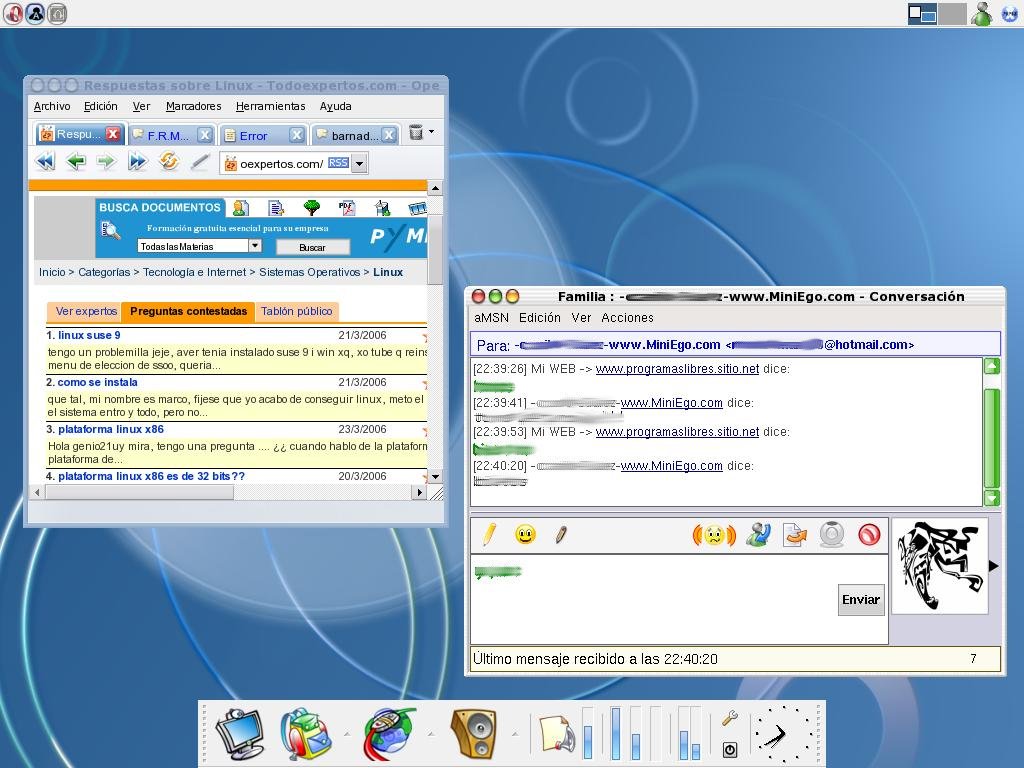Close the Respu... tab with its red X
The image size is (1024, 768).
tap(113, 134)
